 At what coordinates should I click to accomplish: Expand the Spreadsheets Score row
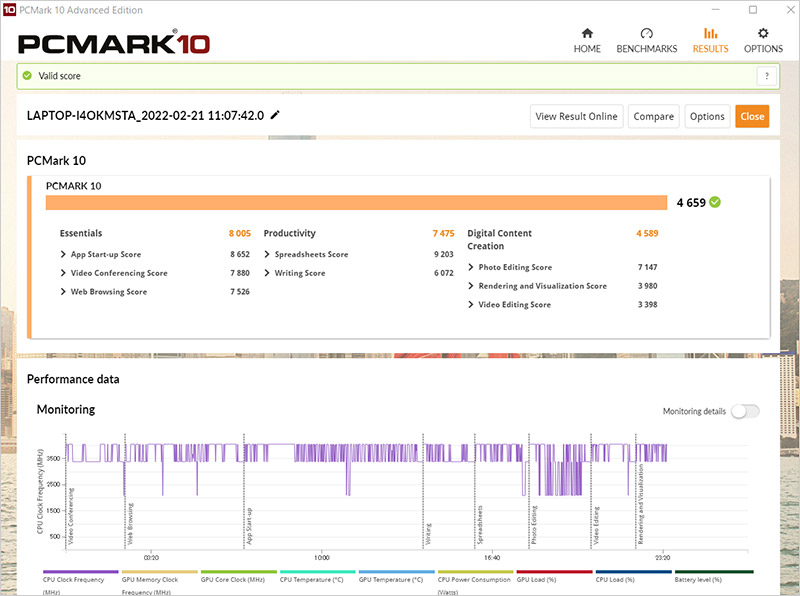coord(268,255)
